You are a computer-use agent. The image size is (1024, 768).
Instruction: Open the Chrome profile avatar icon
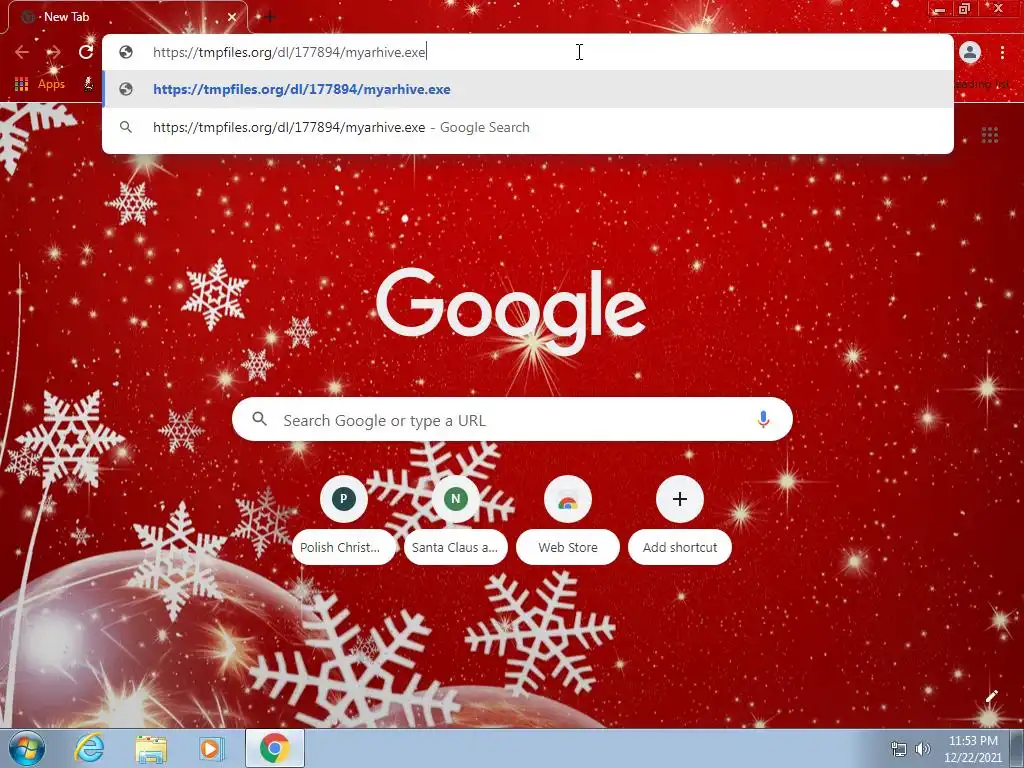tap(970, 52)
